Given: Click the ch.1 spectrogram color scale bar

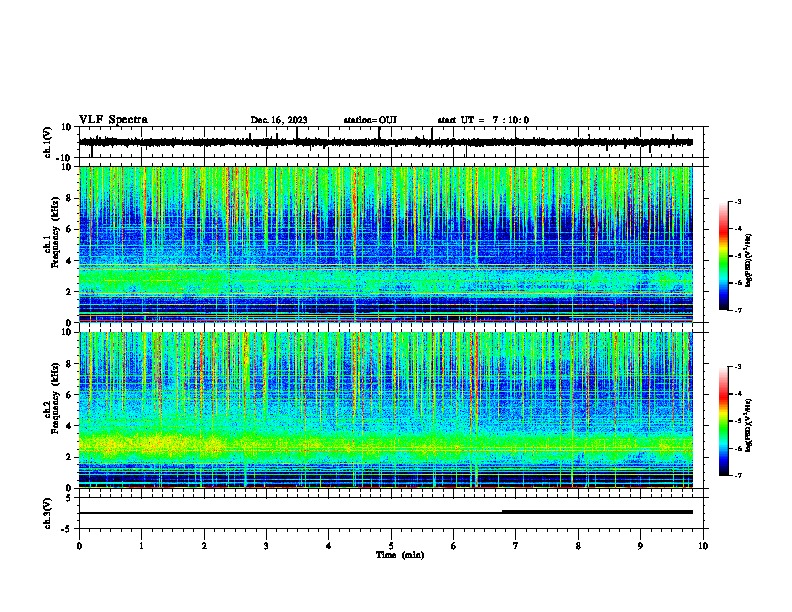Looking at the screenshot, I should tap(724, 256).
